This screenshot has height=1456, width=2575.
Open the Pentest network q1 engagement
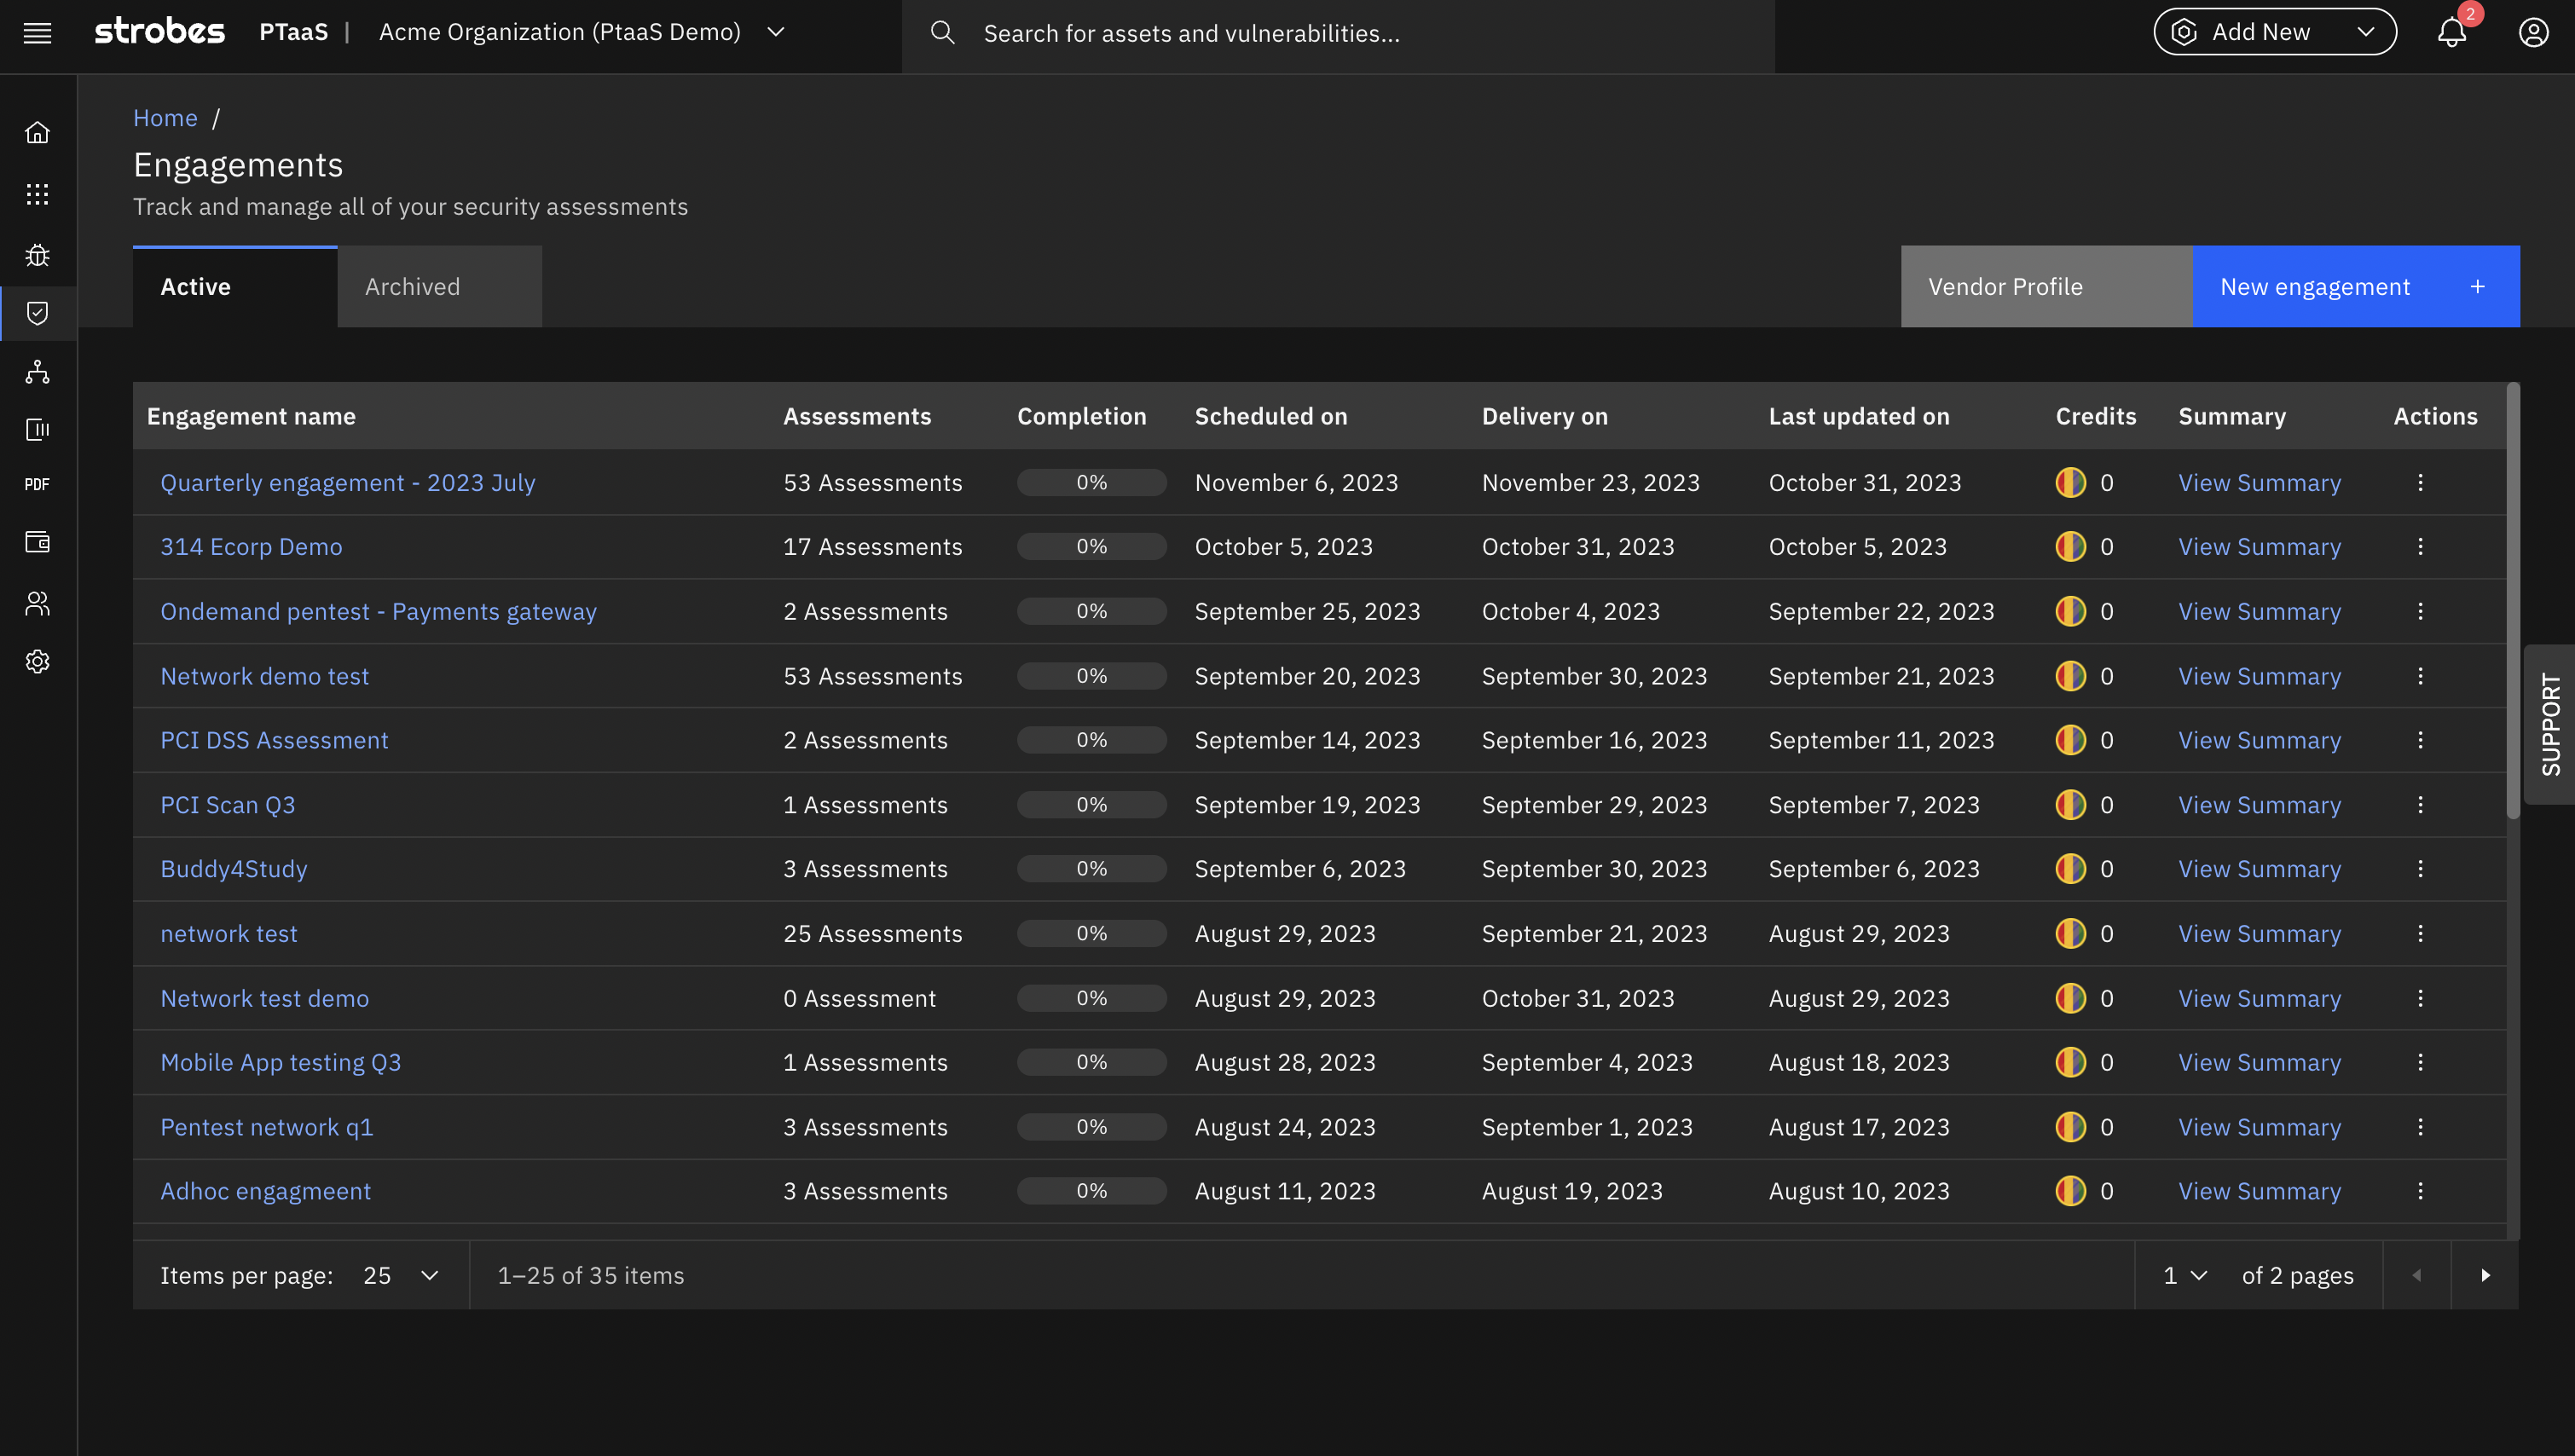tap(267, 1126)
